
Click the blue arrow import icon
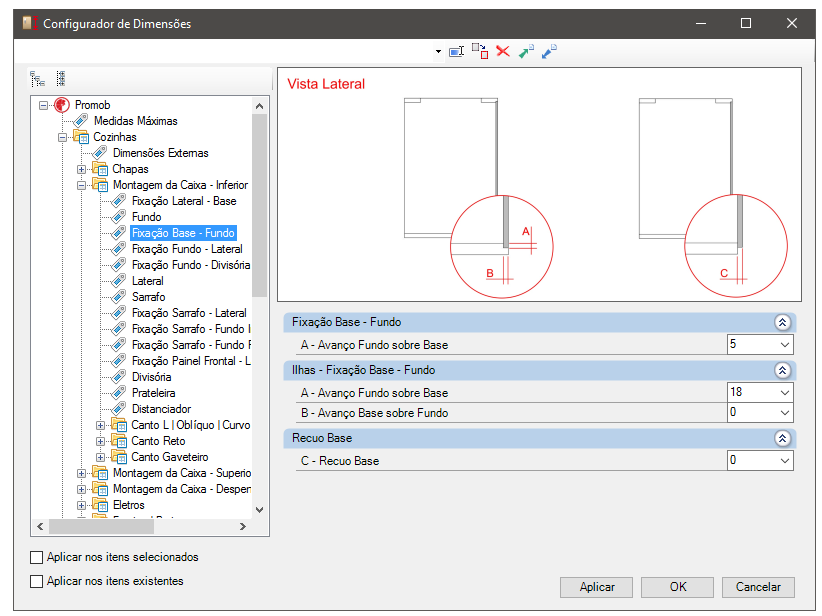tap(549, 51)
